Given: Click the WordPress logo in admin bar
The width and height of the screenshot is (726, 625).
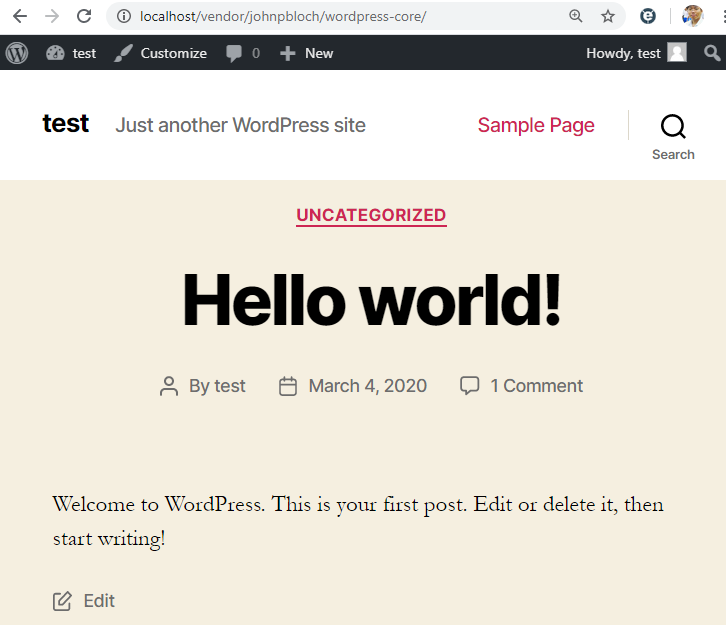Looking at the screenshot, I should [x=17, y=53].
